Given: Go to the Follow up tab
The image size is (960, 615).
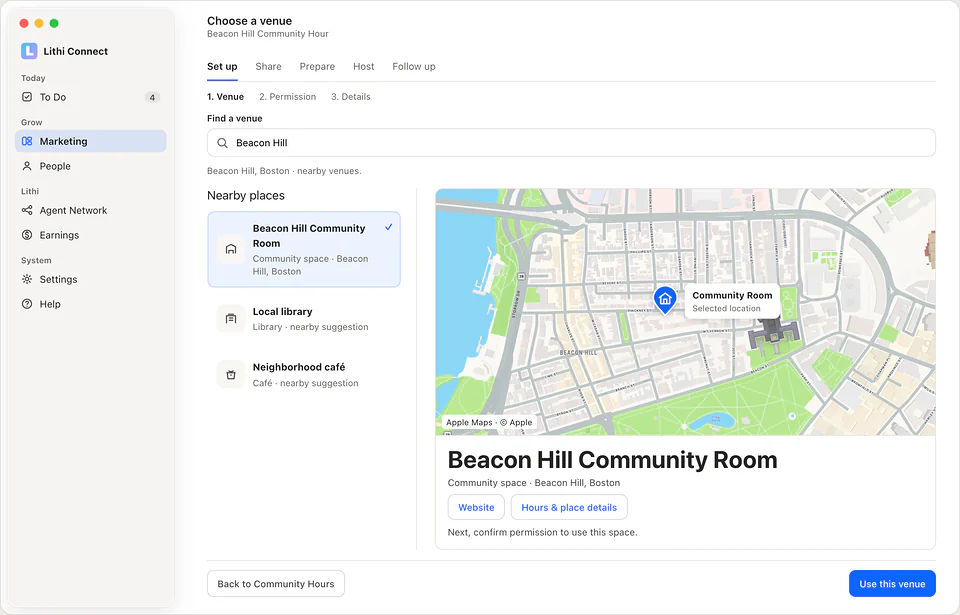Looking at the screenshot, I should [x=414, y=66].
